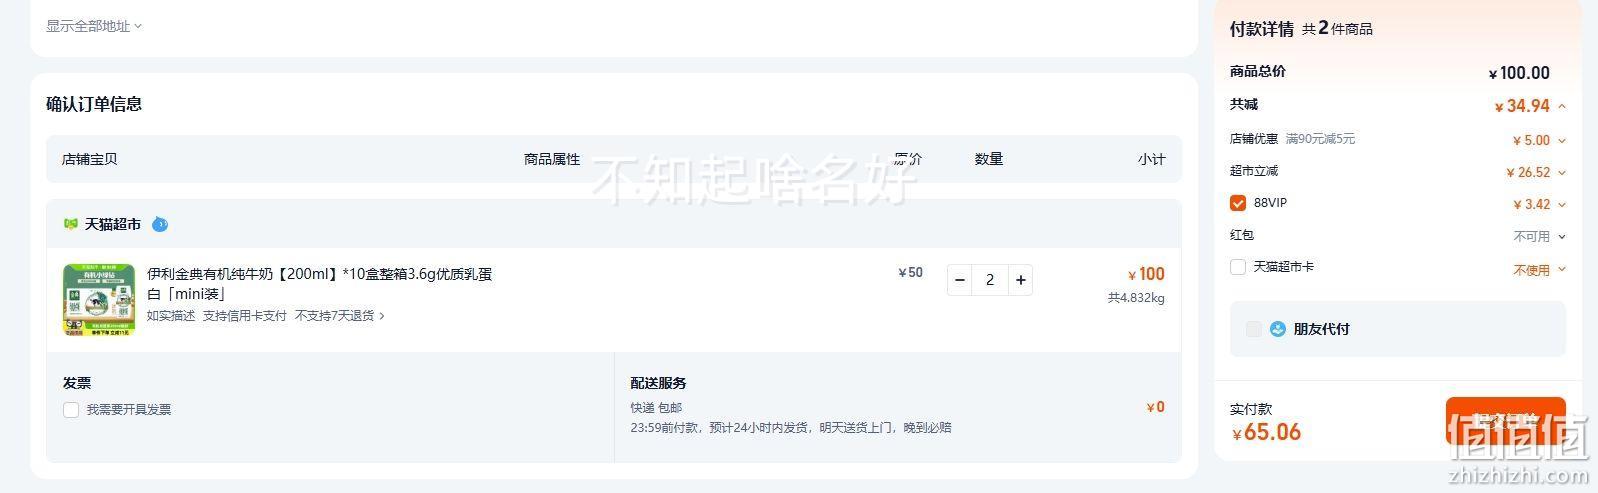Expand 超市立减 26.52 details
The image size is (1598, 493).
click(x=1562, y=173)
